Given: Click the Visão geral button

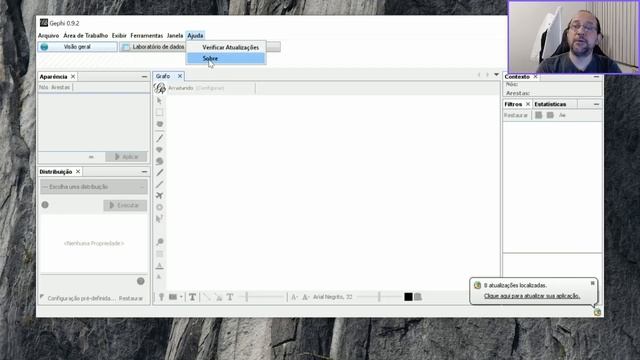Looking at the screenshot, I should (77, 47).
